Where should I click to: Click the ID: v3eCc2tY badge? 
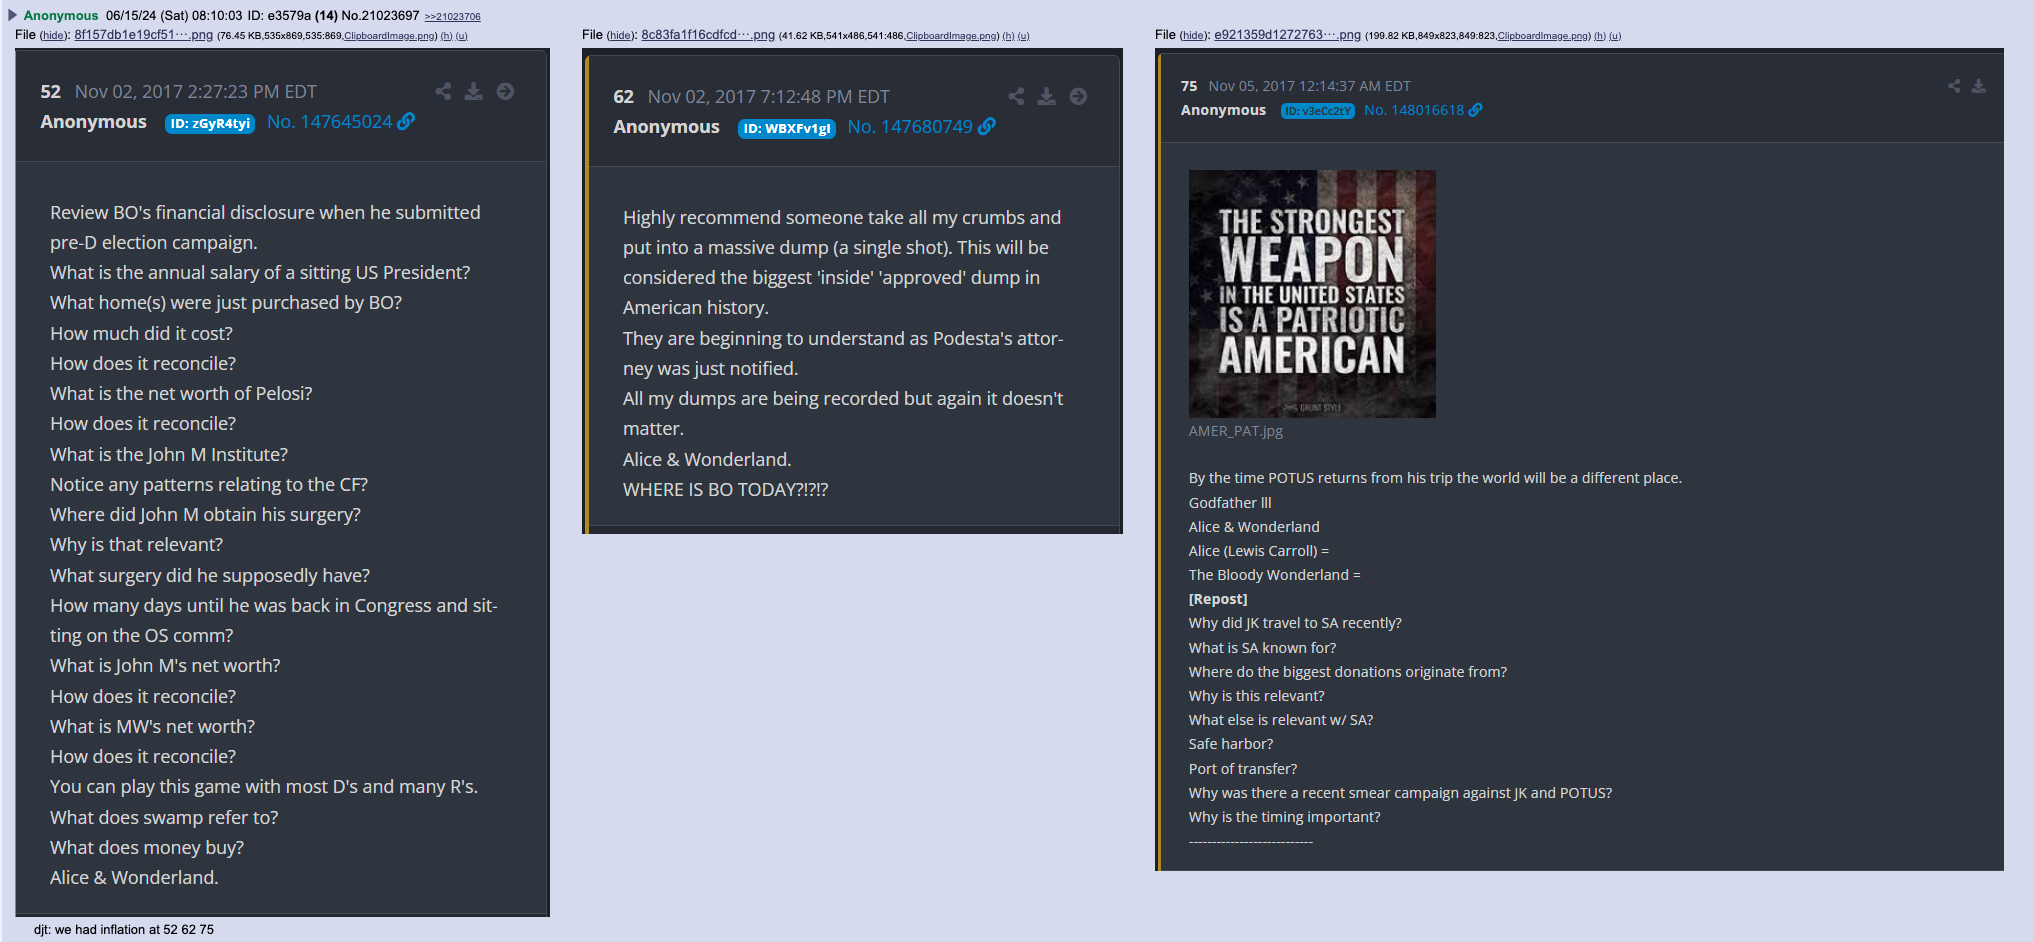click(1318, 111)
